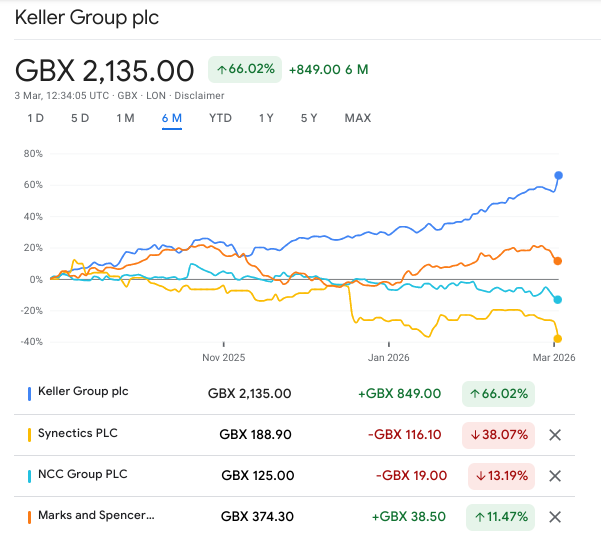Click Keller blue endpoint dot on chart
601x537 pixels.
click(558, 176)
